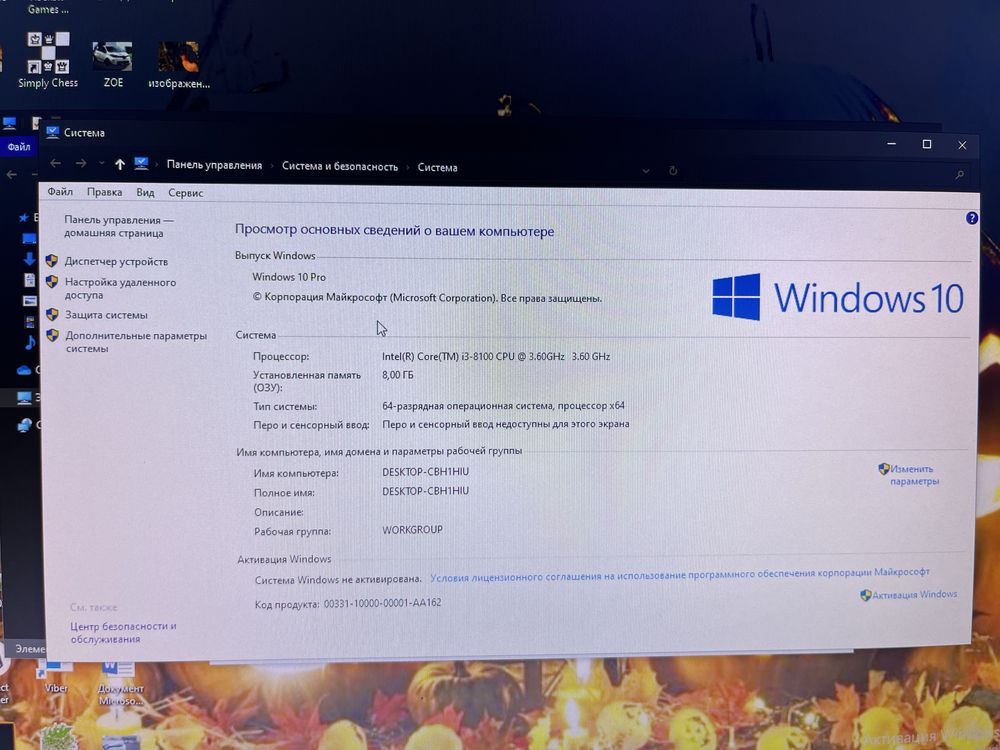
Task: Go up one level with the Up arrow
Action: click(119, 165)
